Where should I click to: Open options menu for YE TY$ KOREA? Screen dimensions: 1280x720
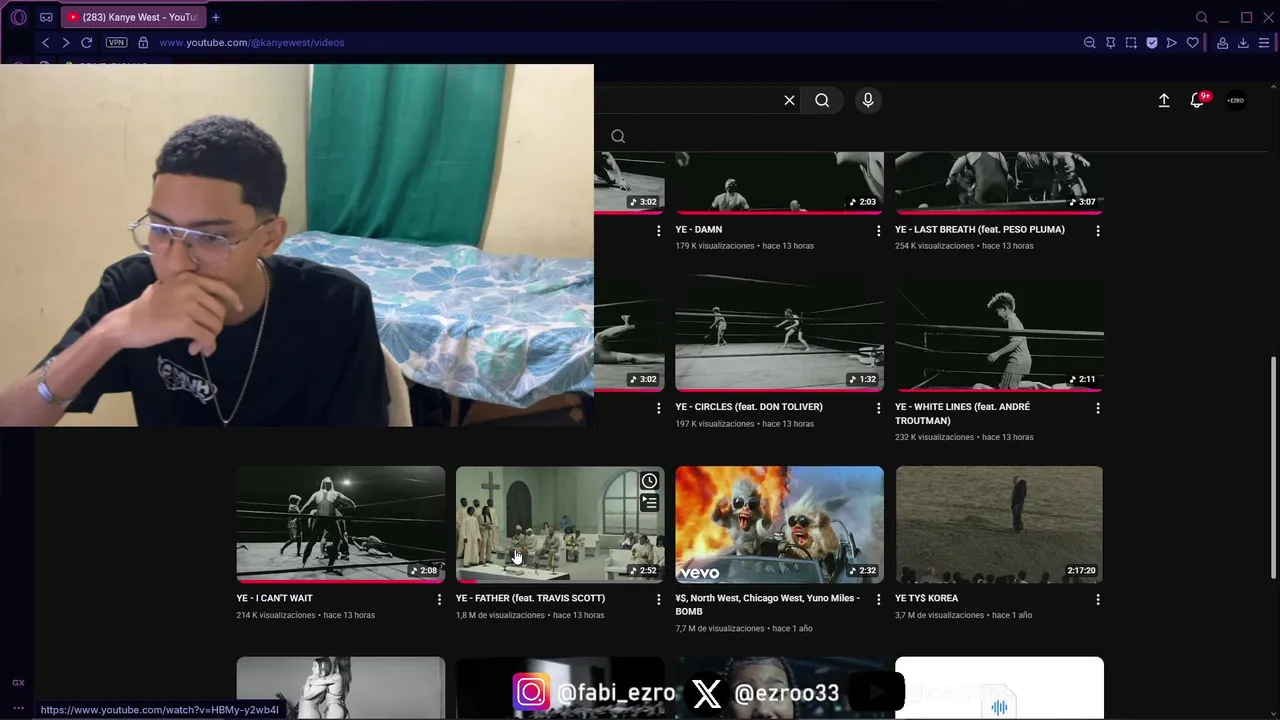(1098, 599)
